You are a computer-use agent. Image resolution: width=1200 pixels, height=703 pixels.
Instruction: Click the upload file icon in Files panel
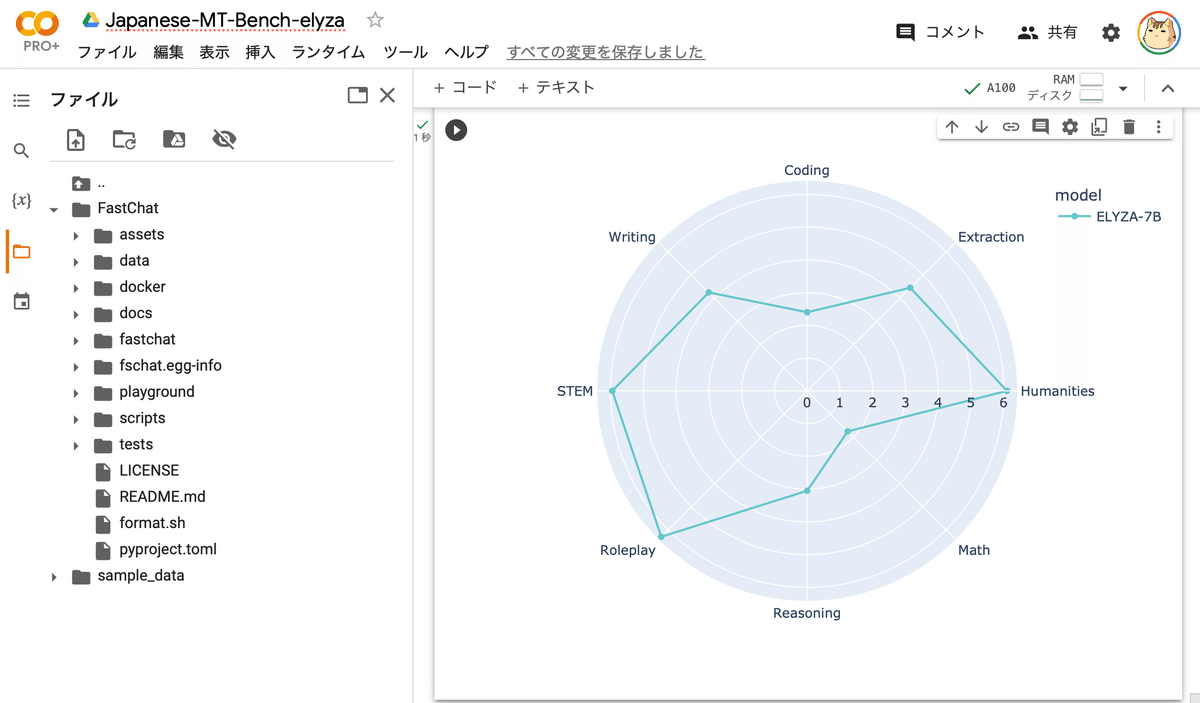click(76, 140)
